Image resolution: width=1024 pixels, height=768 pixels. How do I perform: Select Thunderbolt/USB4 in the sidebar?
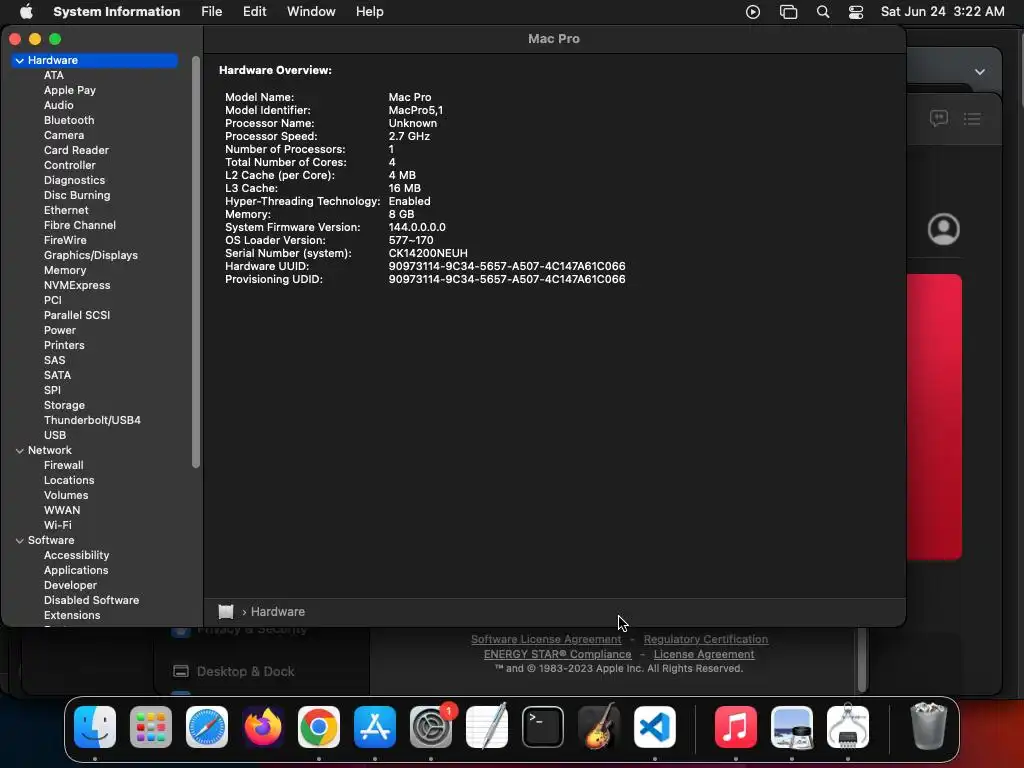point(92,421)
